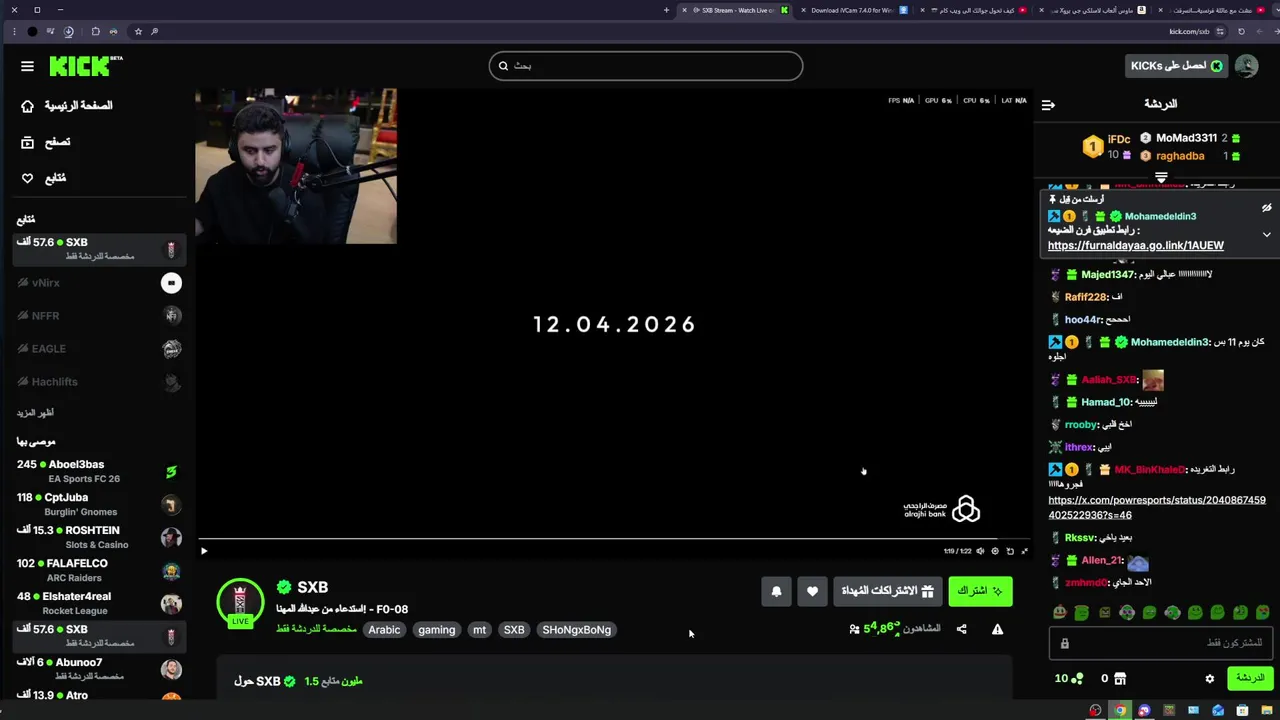
Task: Insert the first quick emote above chat input
Action: coord(1059,612)
